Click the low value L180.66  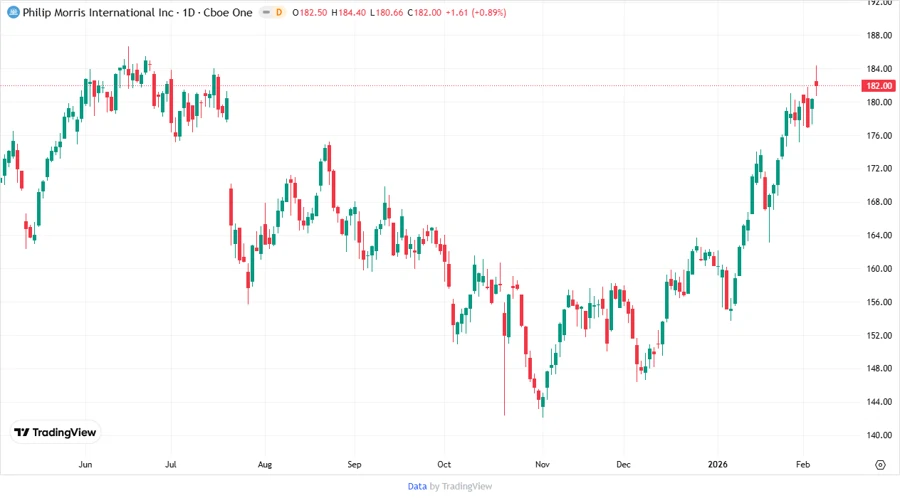[386, 12]
